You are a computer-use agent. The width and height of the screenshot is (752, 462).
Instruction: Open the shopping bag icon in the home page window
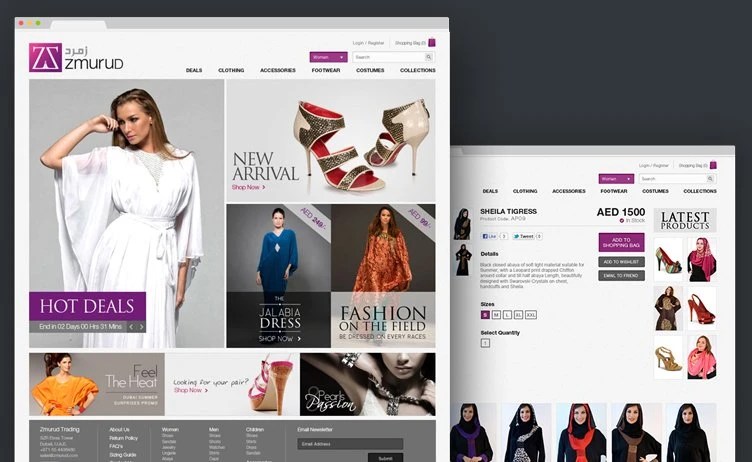click(x=432, y=42)
